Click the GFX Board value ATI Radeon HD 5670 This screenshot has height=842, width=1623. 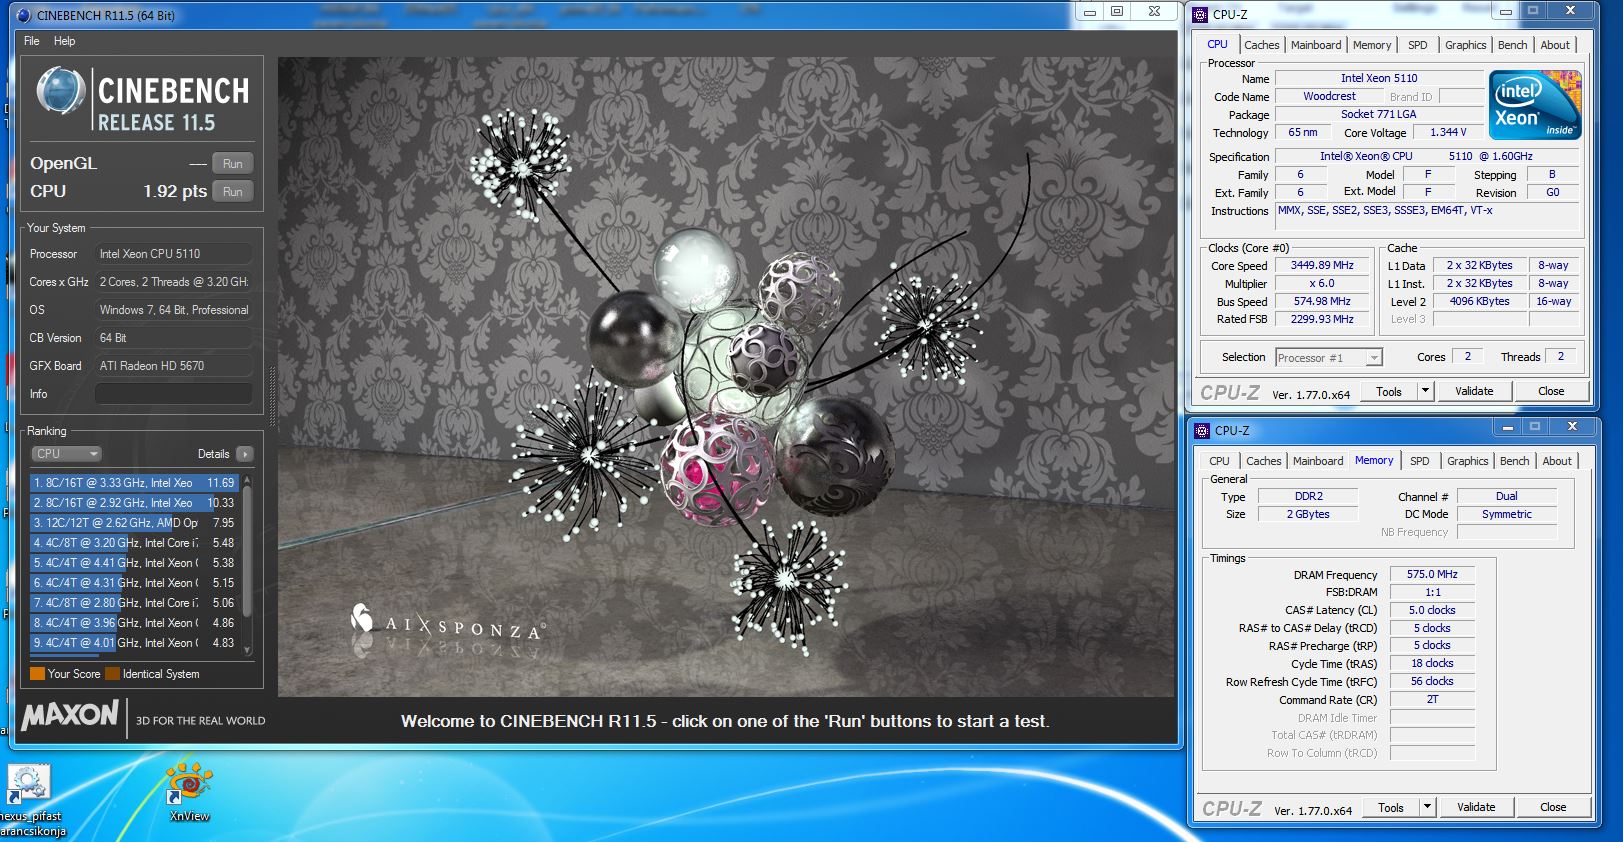173,366
